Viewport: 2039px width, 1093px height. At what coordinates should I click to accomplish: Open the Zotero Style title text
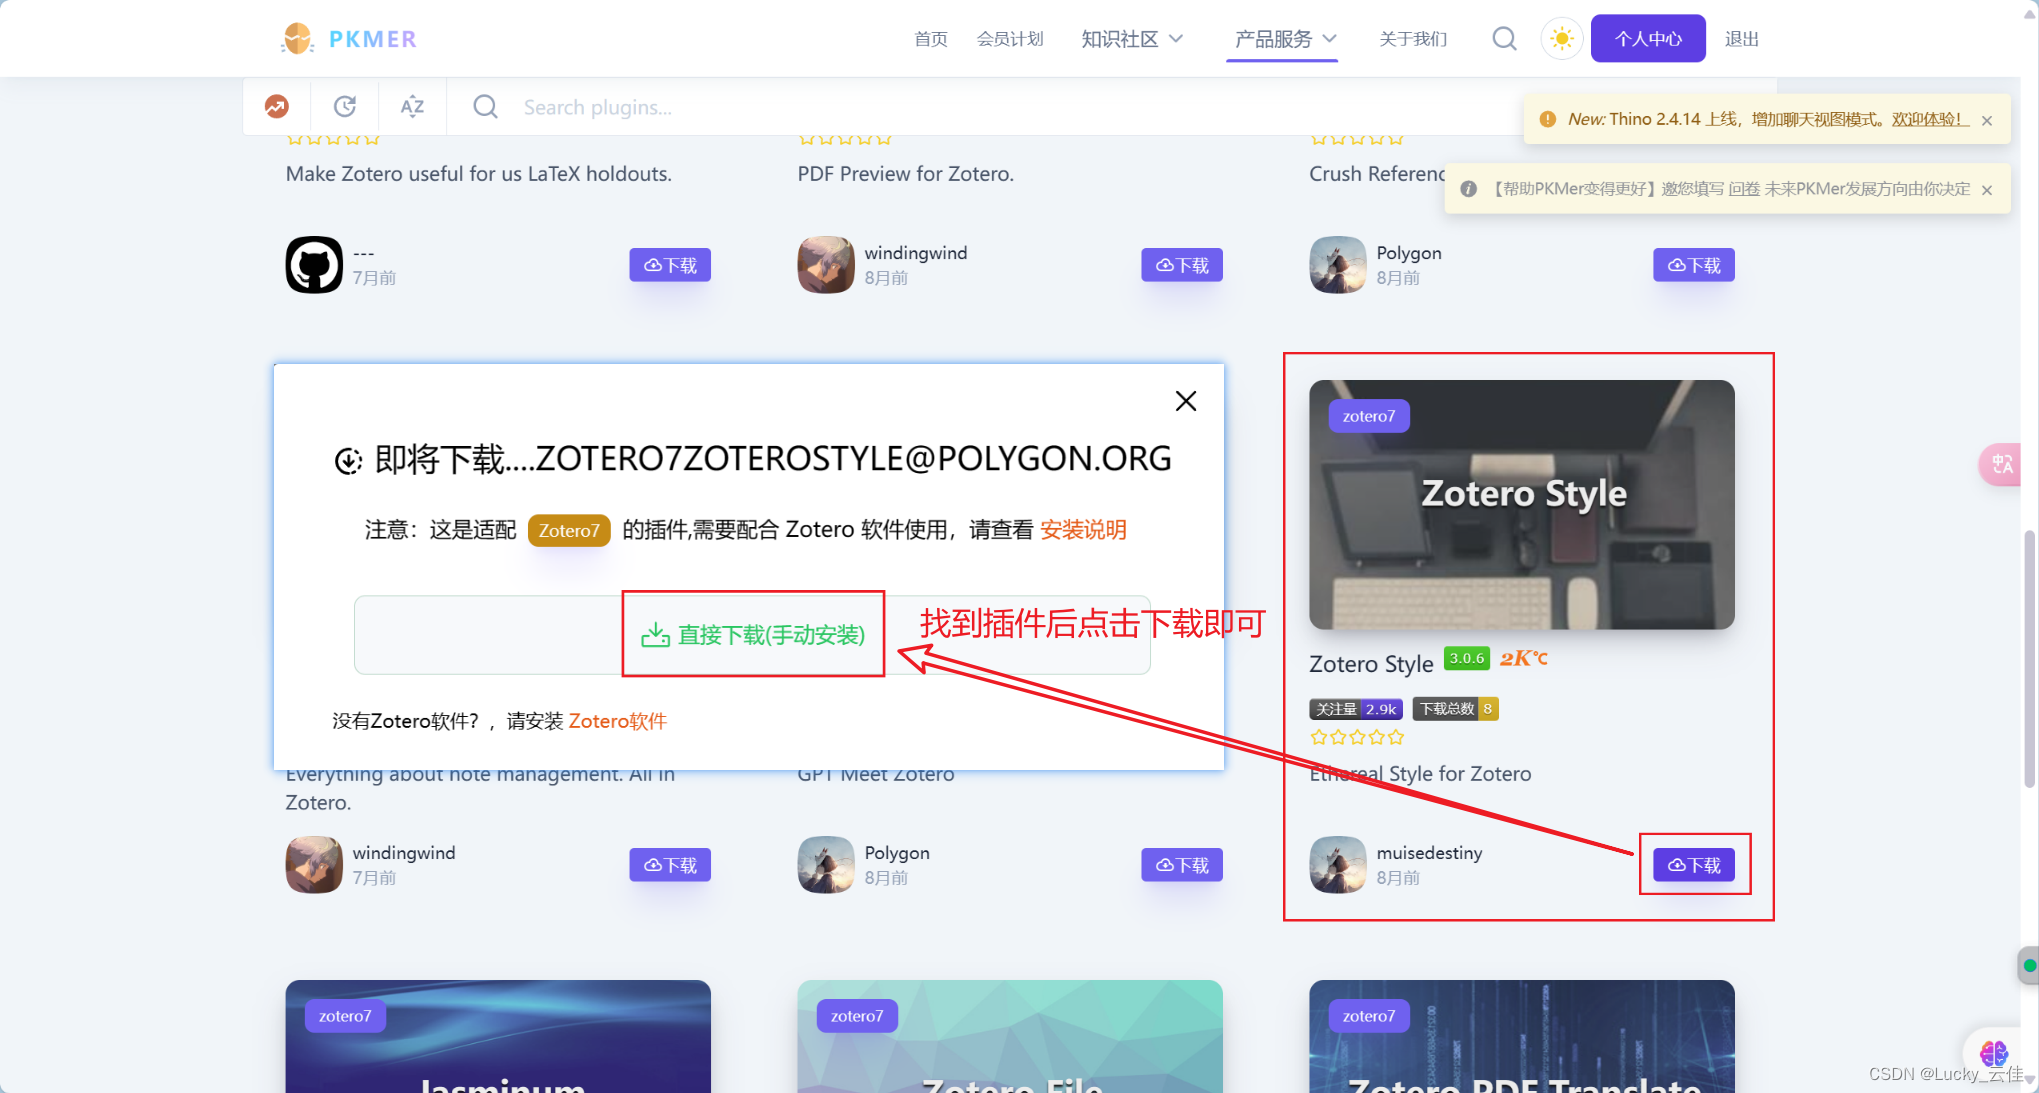click(x=1371, y=664)
